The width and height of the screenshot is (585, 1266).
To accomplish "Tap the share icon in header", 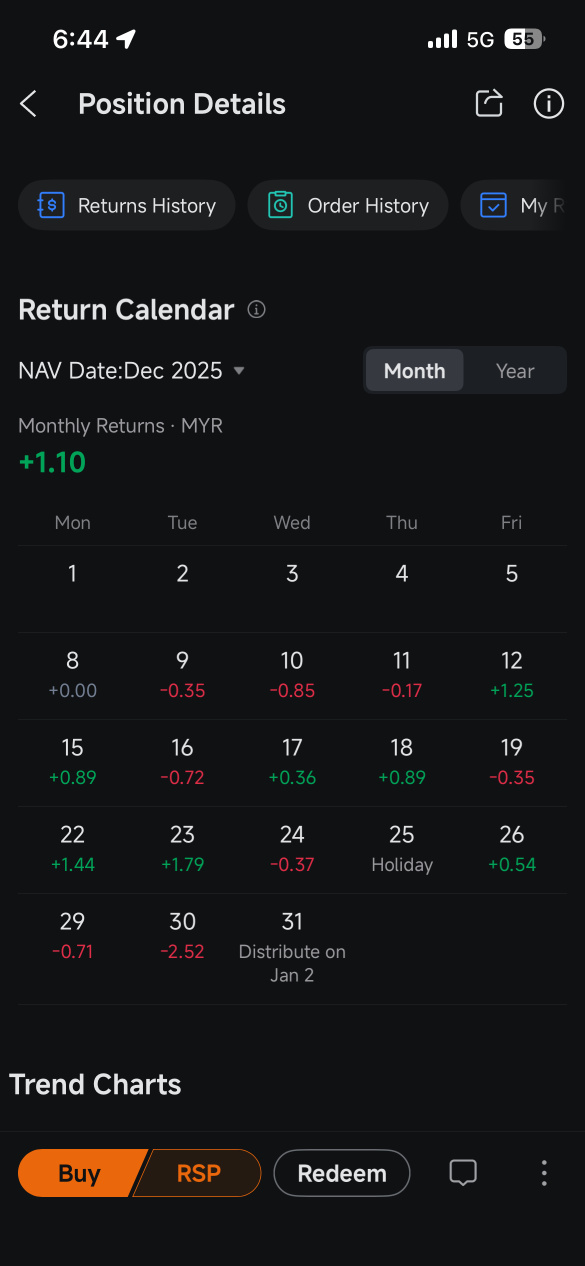I will point(489,103).
